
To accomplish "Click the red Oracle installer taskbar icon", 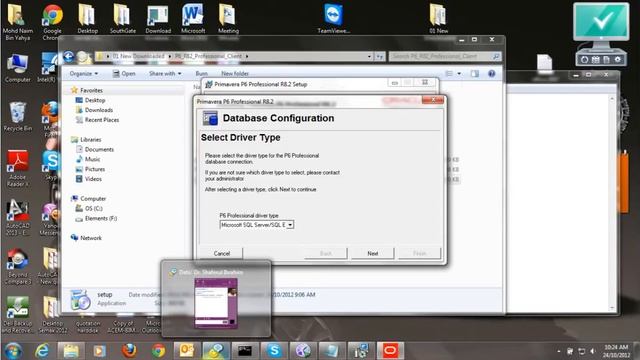I will click(x=390, y=351).
